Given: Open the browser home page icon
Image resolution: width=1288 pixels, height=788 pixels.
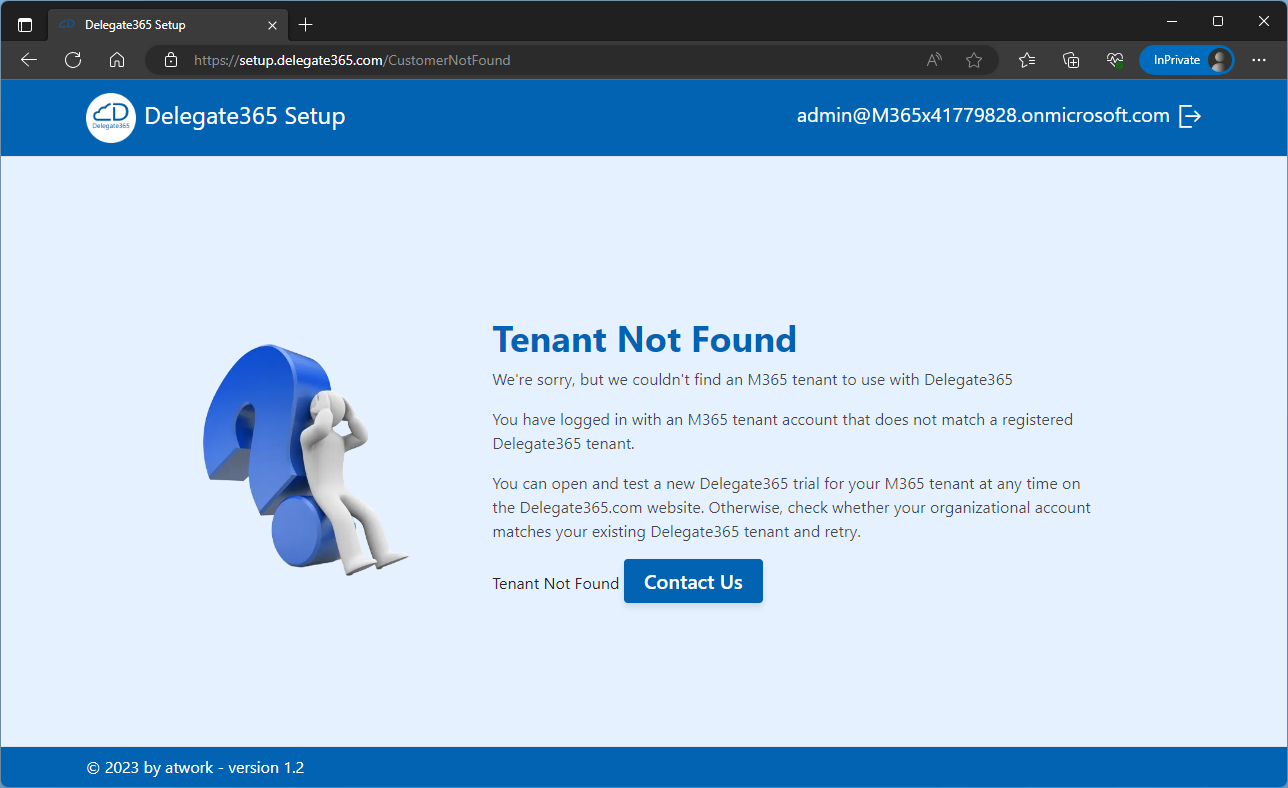Looking at the screenshot, I should (117, 60).
